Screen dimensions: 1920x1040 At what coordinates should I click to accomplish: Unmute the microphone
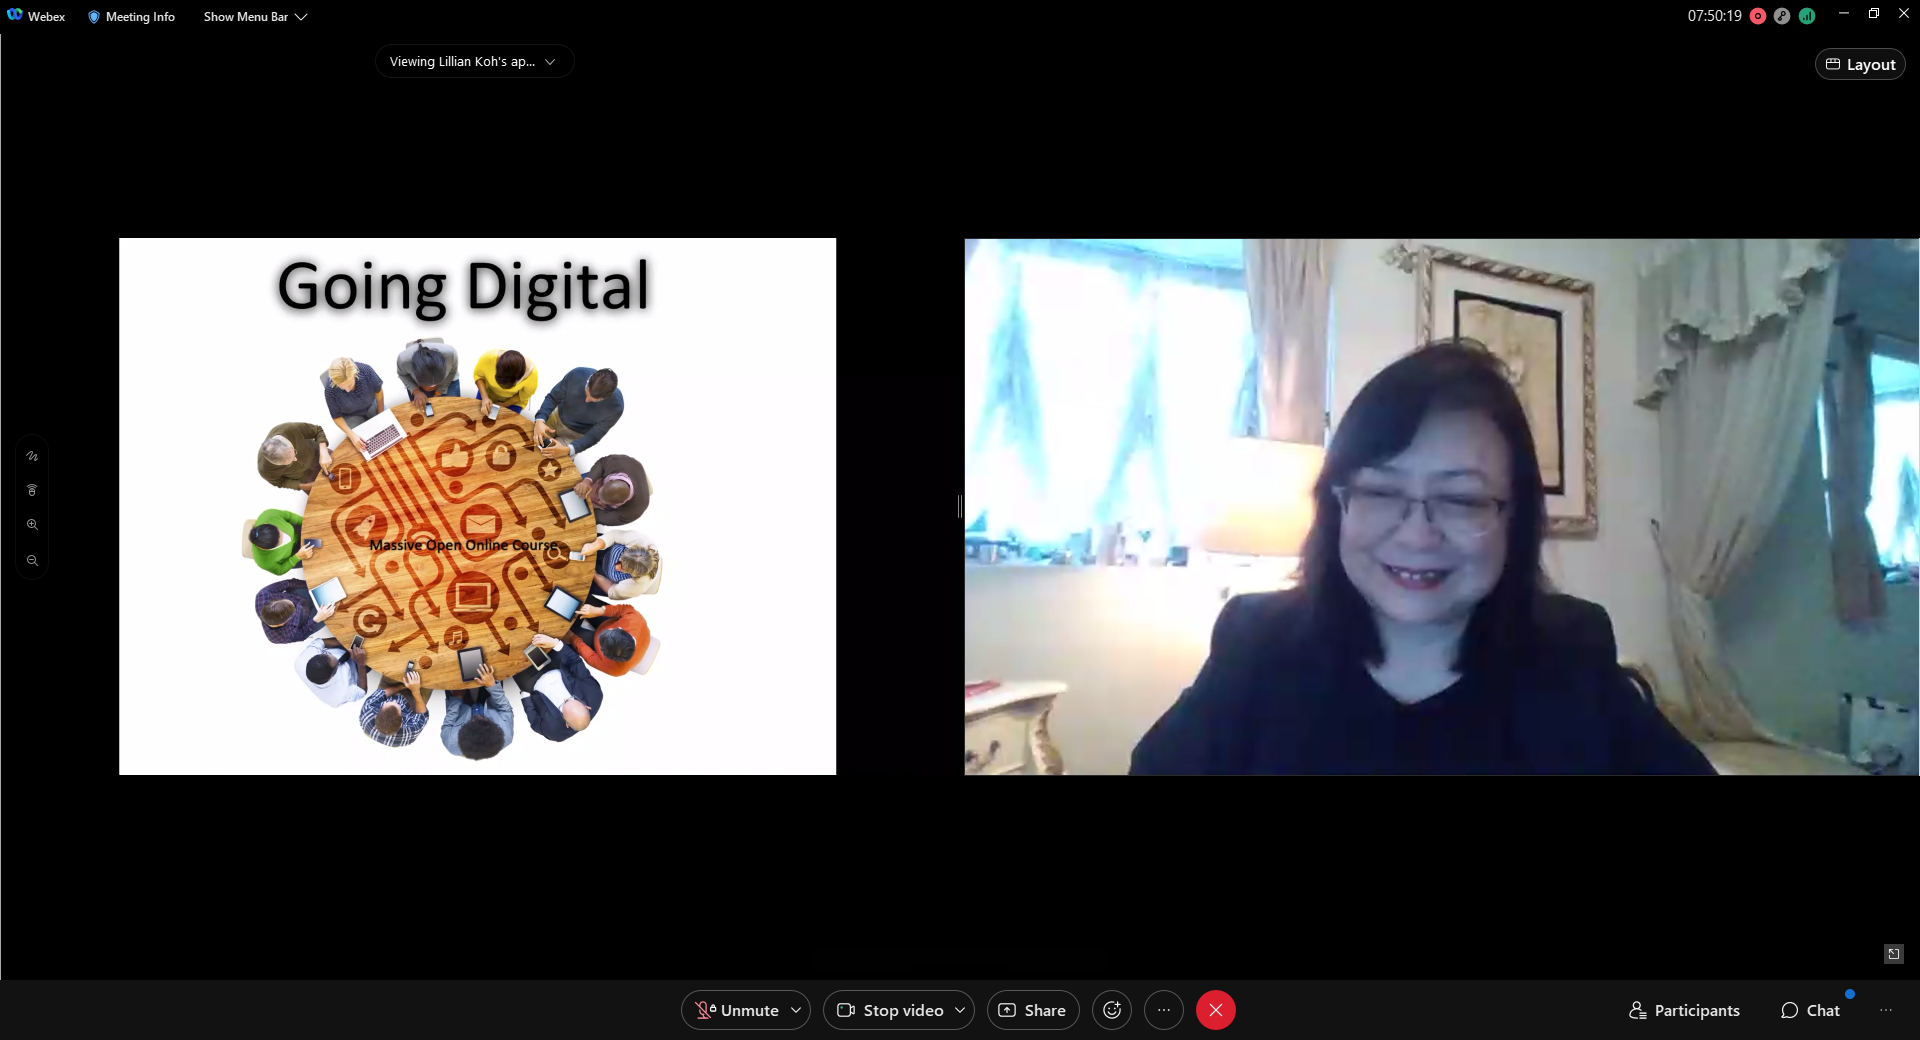pyautogui.click(x=736, y=1010)
